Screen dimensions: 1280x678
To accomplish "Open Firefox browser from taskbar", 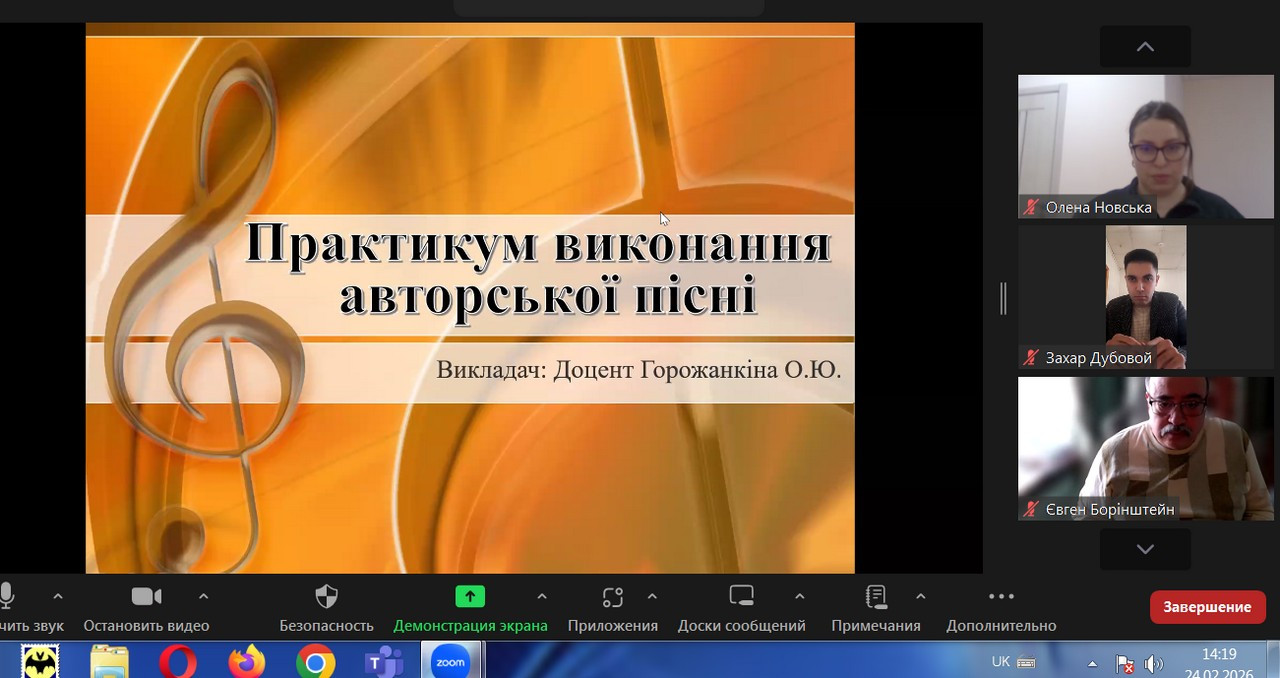I will (x=246, y=662).
